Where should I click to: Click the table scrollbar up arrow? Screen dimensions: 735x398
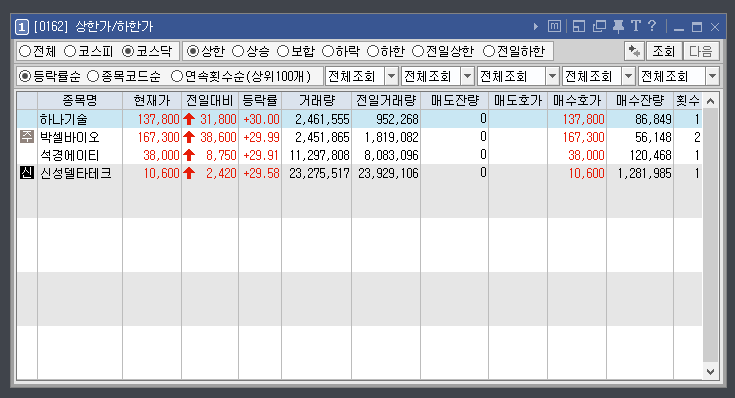711,101
